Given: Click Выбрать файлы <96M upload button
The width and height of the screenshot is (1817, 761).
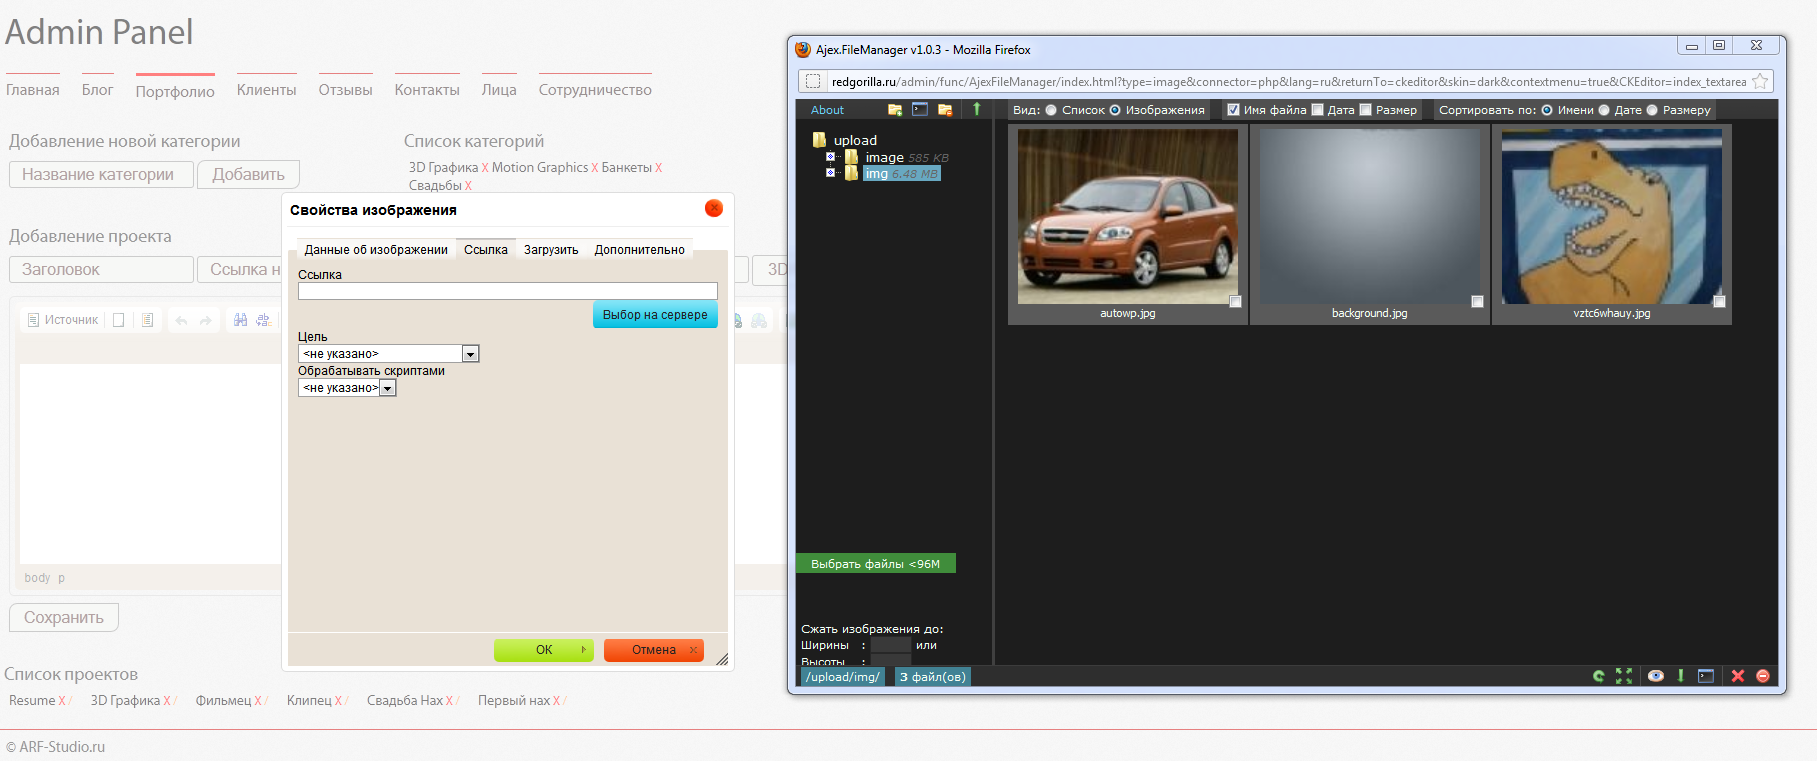Looking at the screenshot, I should coord(875,564).
